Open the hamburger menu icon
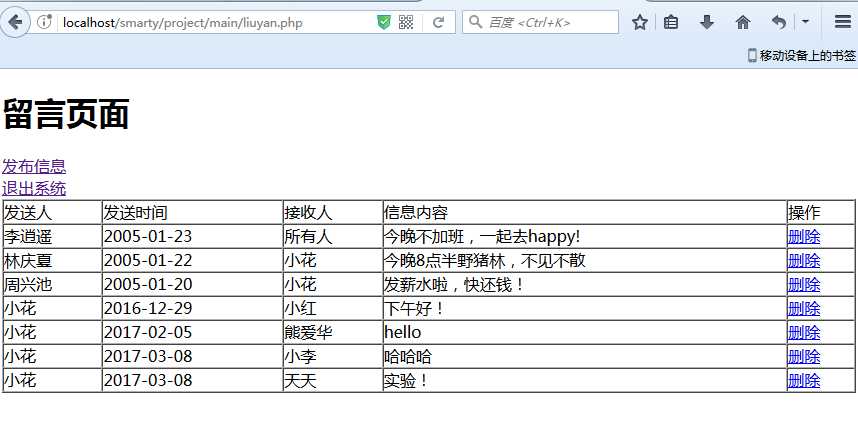 tap(843, 22)
